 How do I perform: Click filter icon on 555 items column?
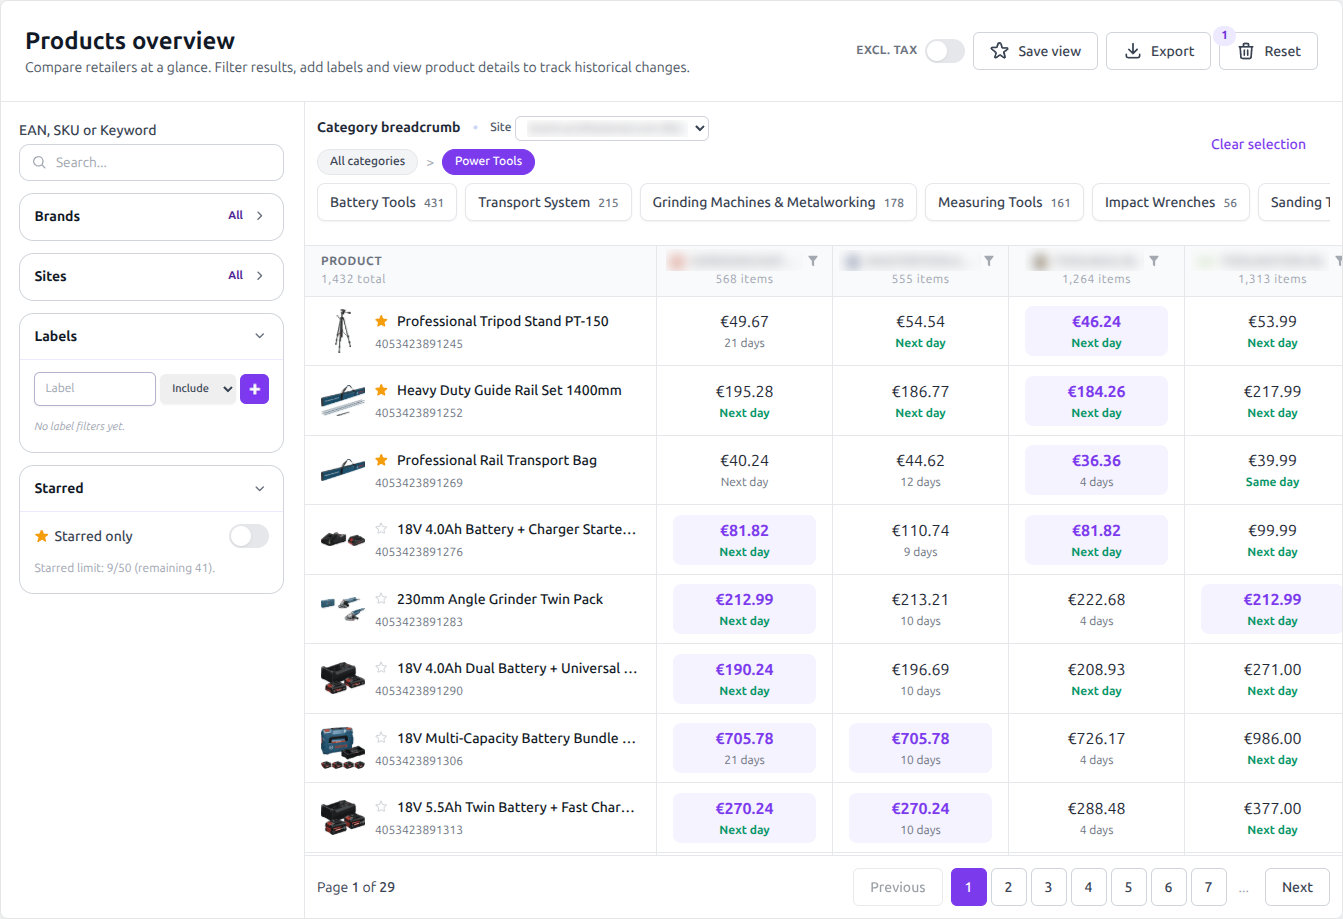coord(989,261)
